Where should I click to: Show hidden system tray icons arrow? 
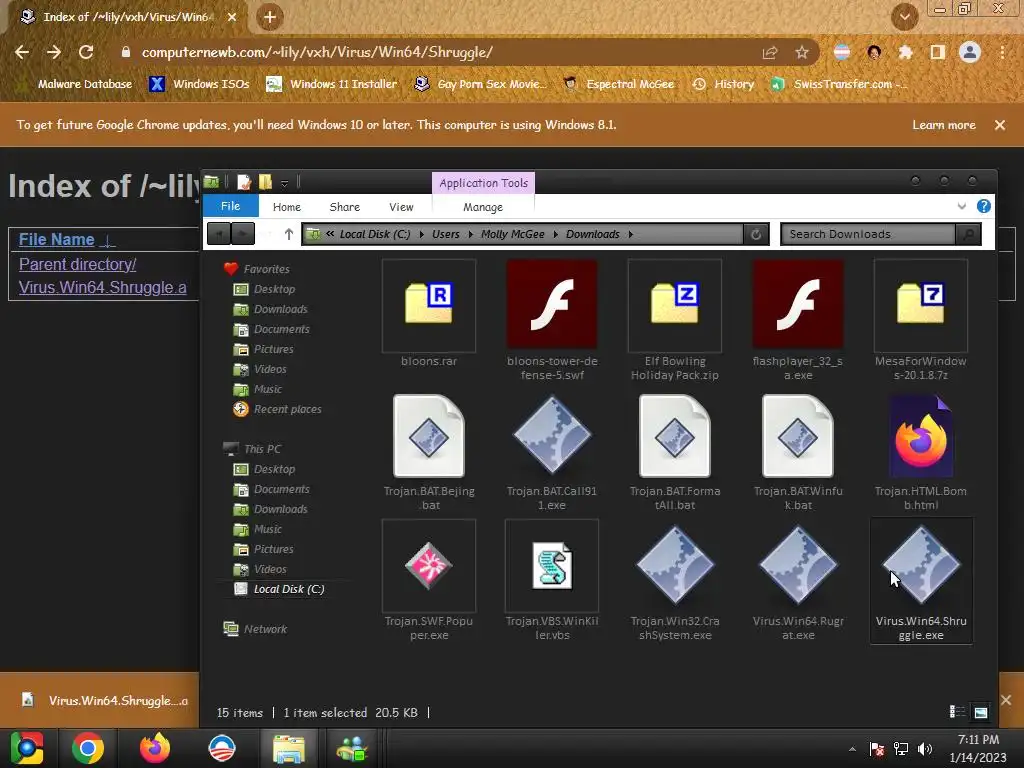852,748
